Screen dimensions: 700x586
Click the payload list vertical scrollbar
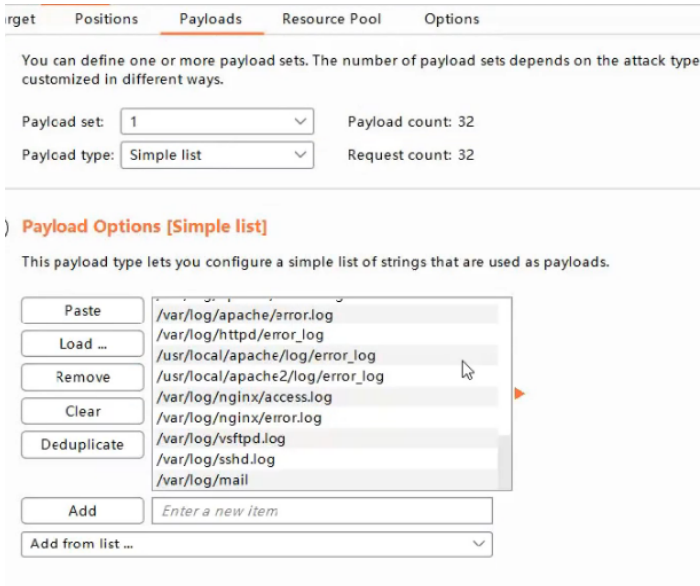click(x=504, y=460)
